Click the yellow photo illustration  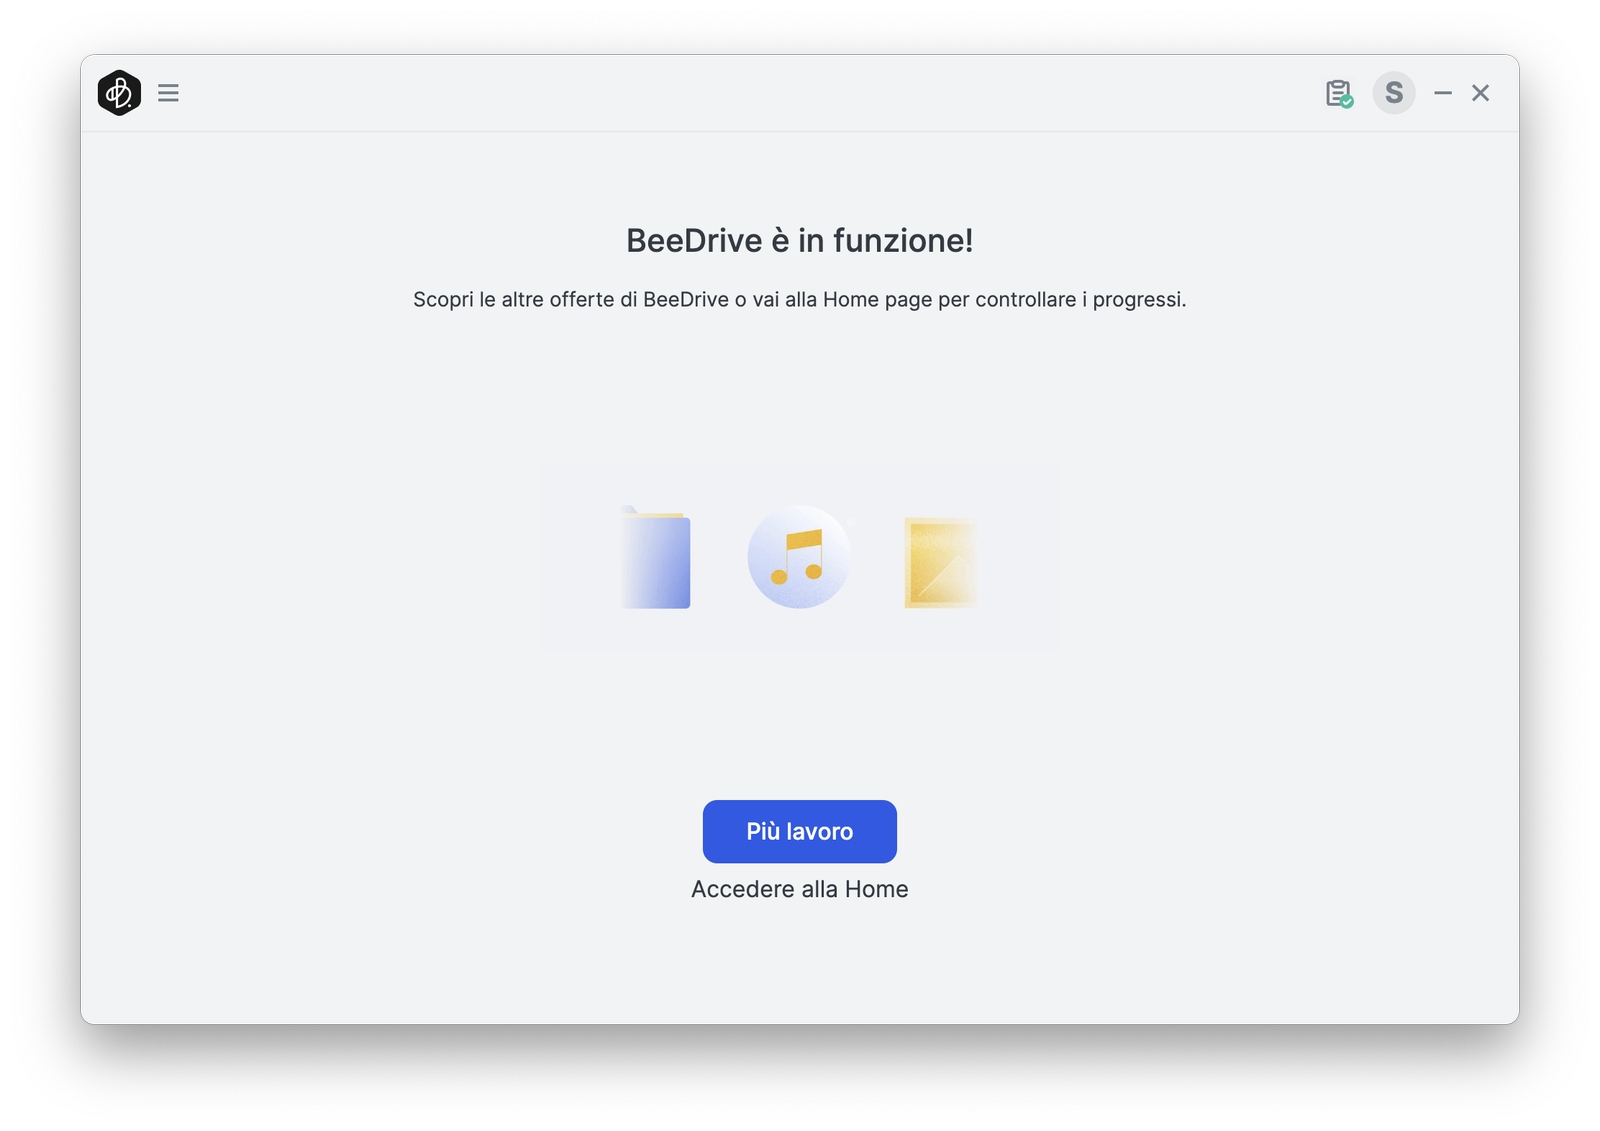(x=941, y=562)
